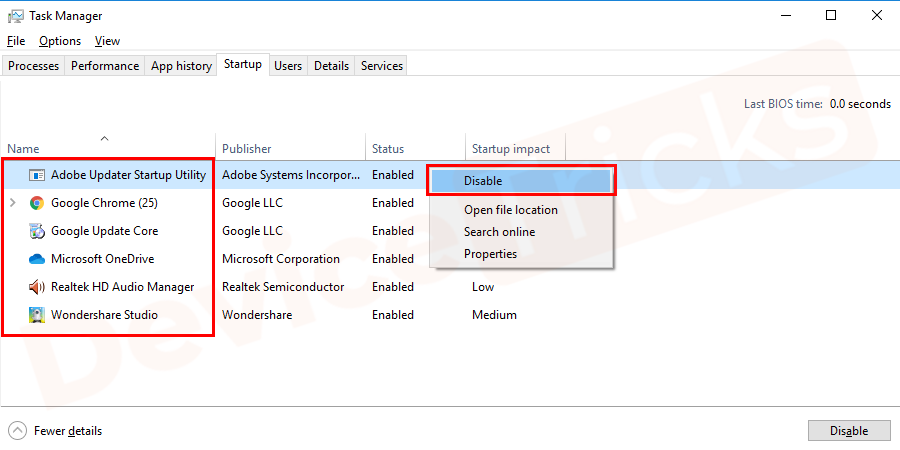Click the Microsoft Corporation publisher cell
Viewport: 900px width, 450px height.
coord(281,259)
